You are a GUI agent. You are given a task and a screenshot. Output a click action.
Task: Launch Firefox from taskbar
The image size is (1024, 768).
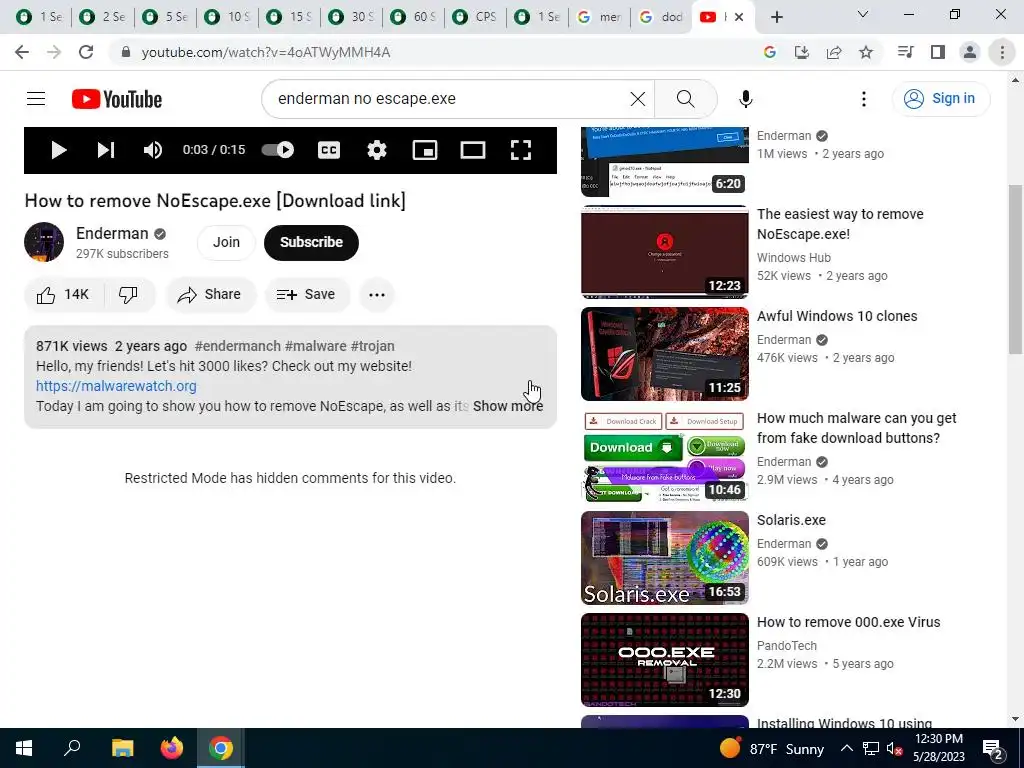(172, 748)
